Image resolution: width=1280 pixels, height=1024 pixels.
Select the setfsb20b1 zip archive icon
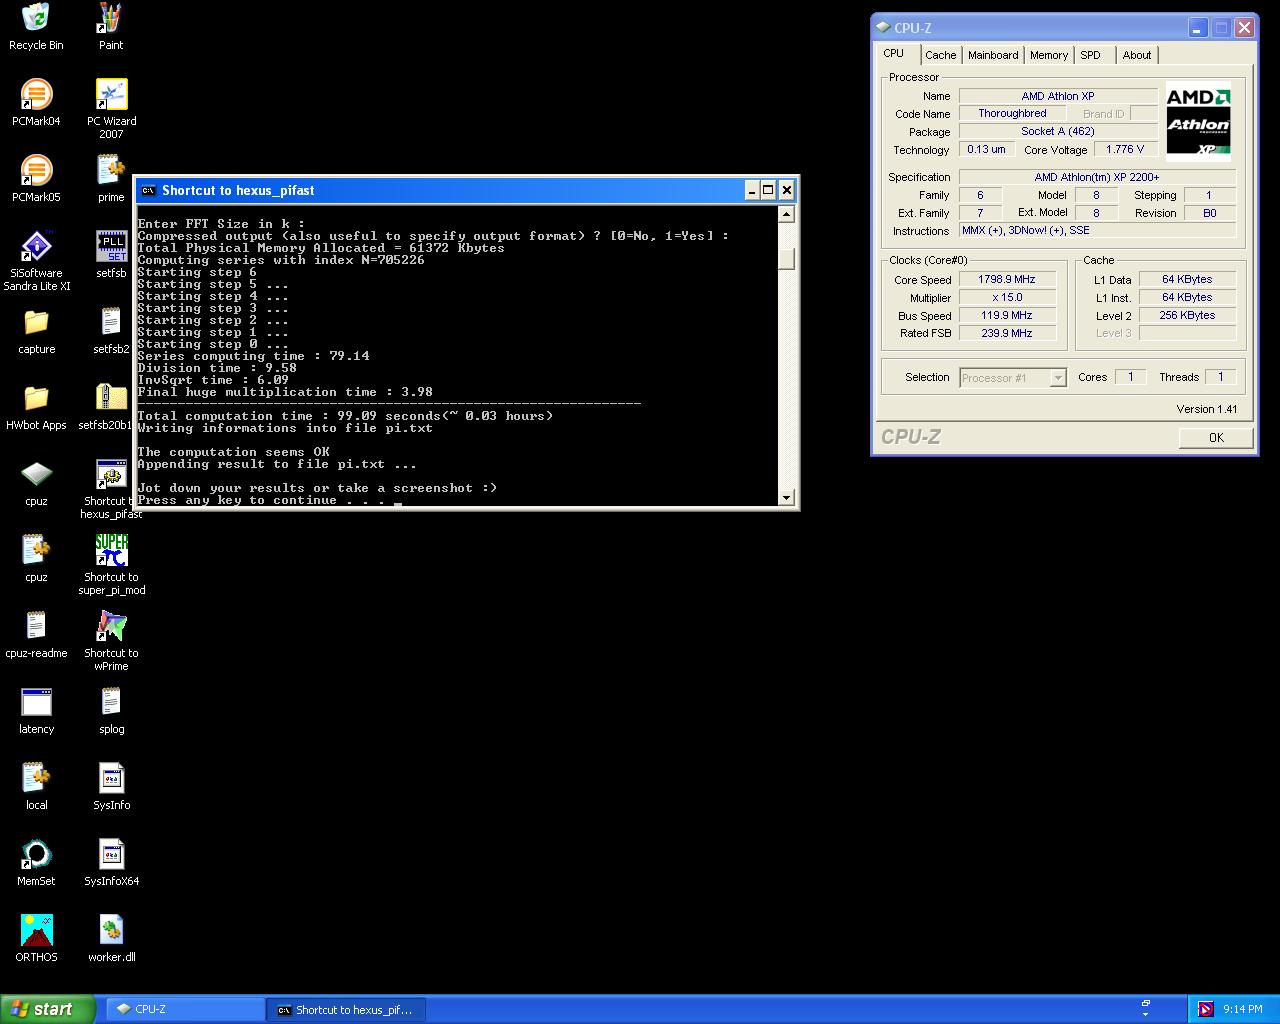click(111, 399)
